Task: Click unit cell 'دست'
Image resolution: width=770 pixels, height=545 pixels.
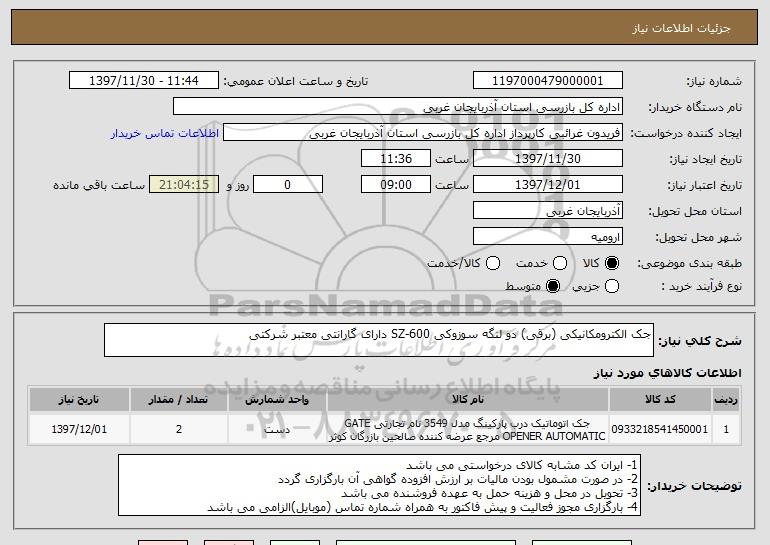Action: [277, 429]
